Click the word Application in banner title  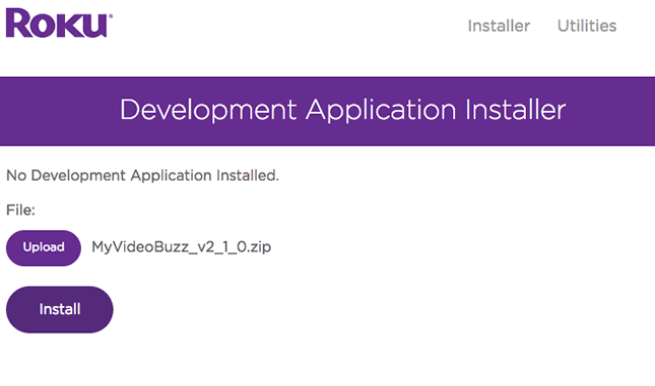click(381, 110)
